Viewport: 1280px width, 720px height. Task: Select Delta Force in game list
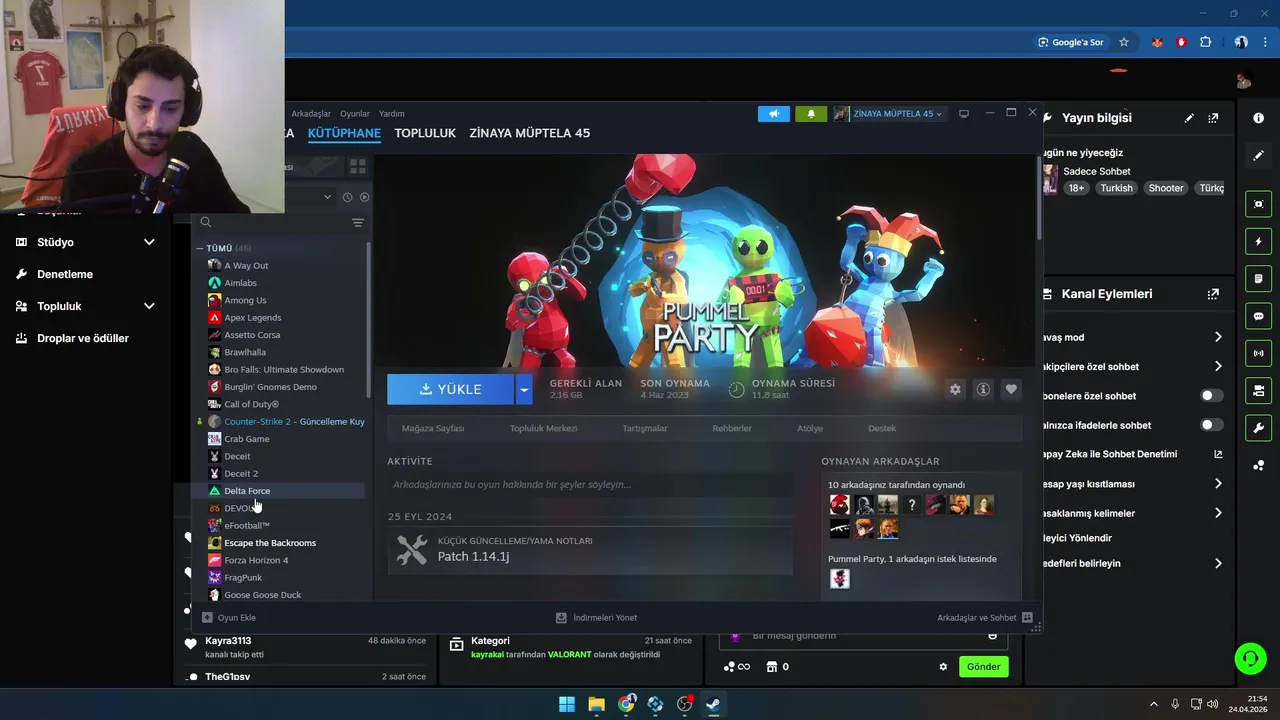[247, 491]
